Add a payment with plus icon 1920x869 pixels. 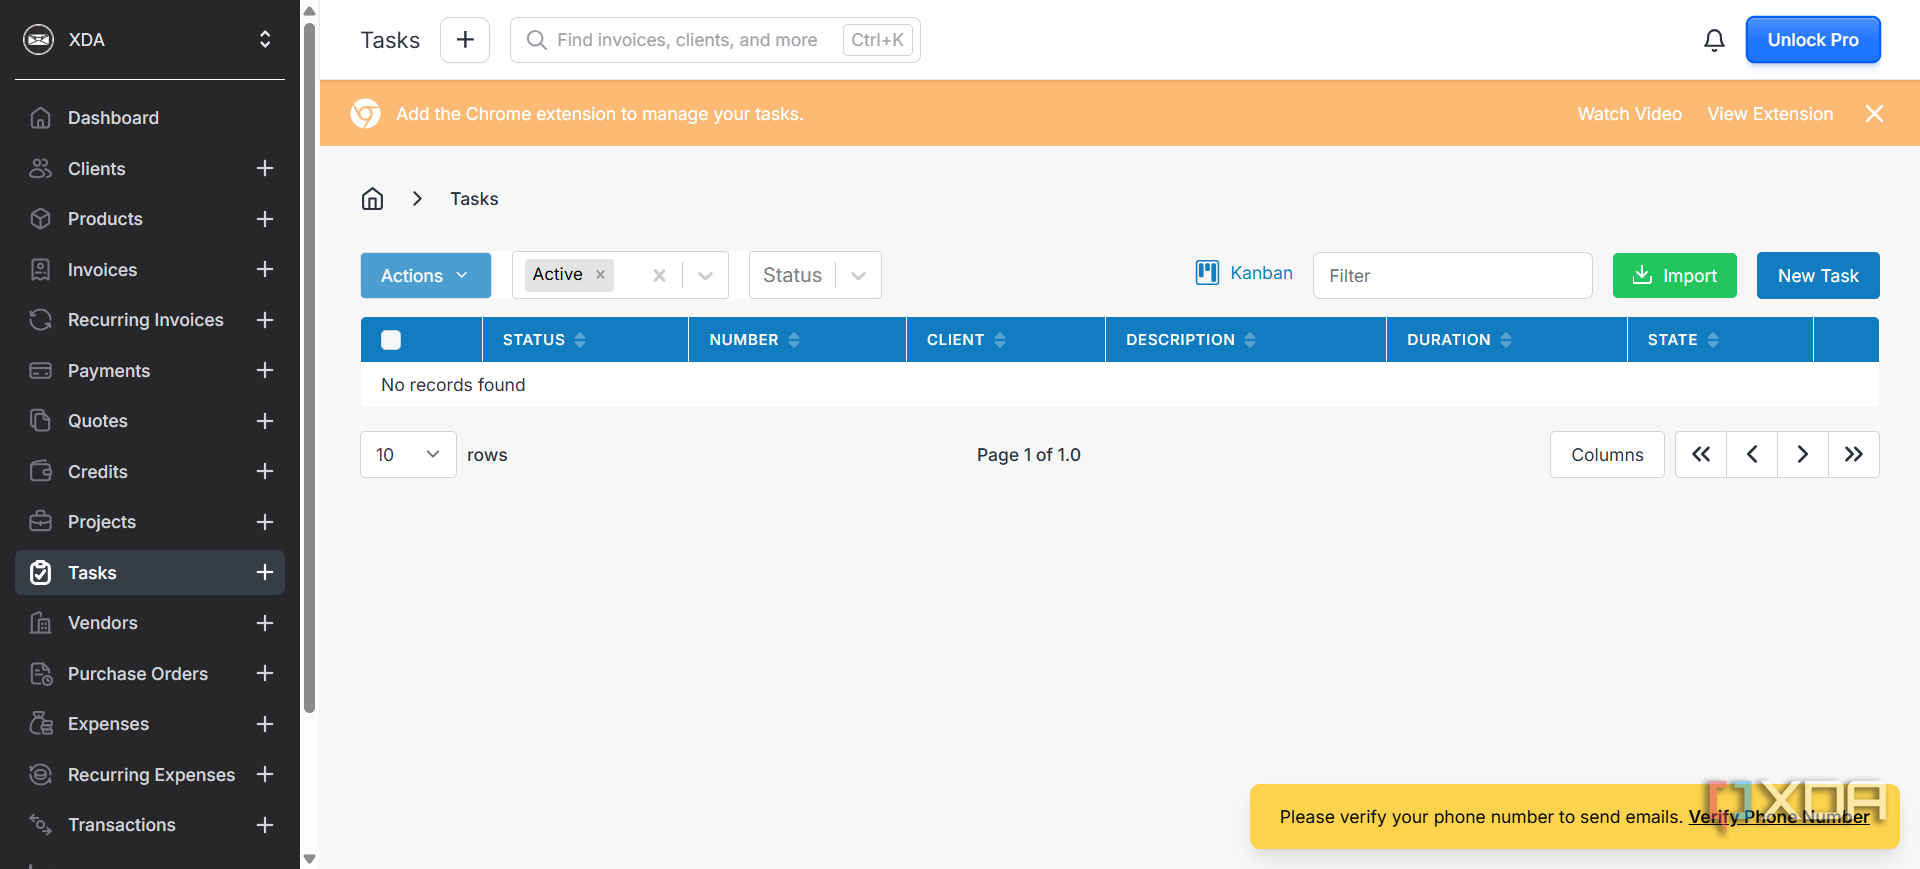pos(265,371)
